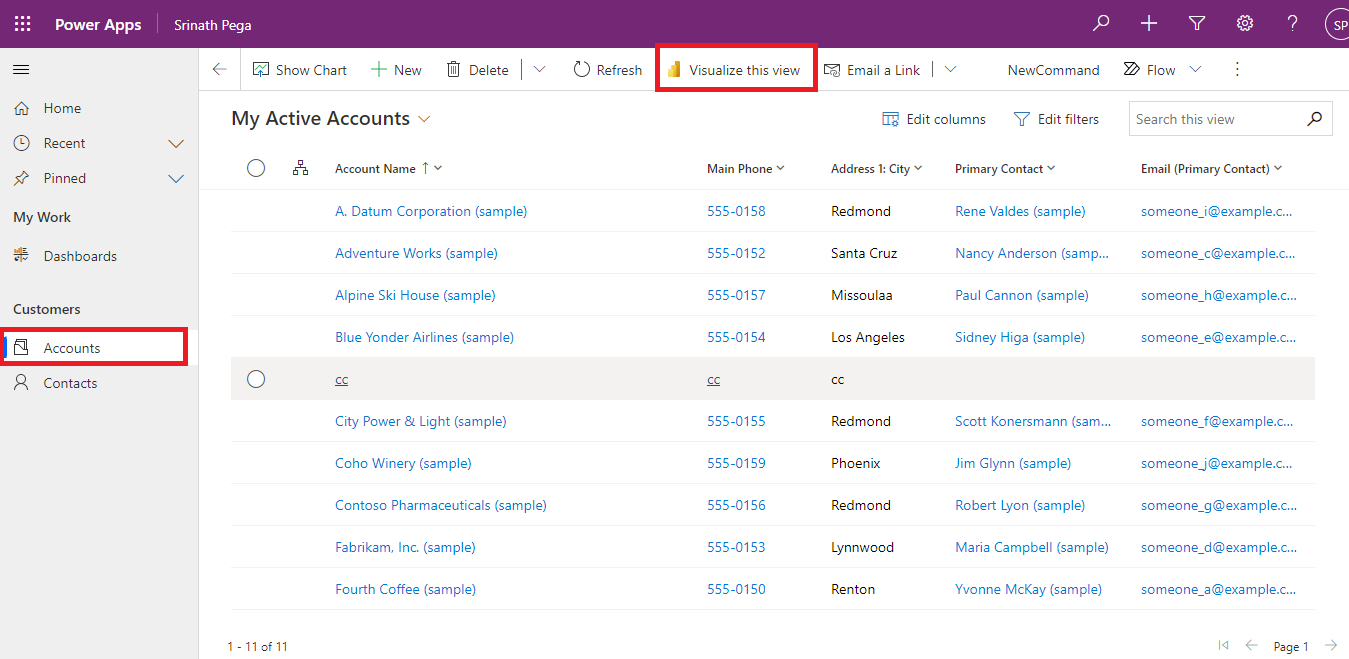Image resolution: width=1349 pixels, height=659 pixels.
Task: Click the hierarchy icon in column header
Action: 300,168
